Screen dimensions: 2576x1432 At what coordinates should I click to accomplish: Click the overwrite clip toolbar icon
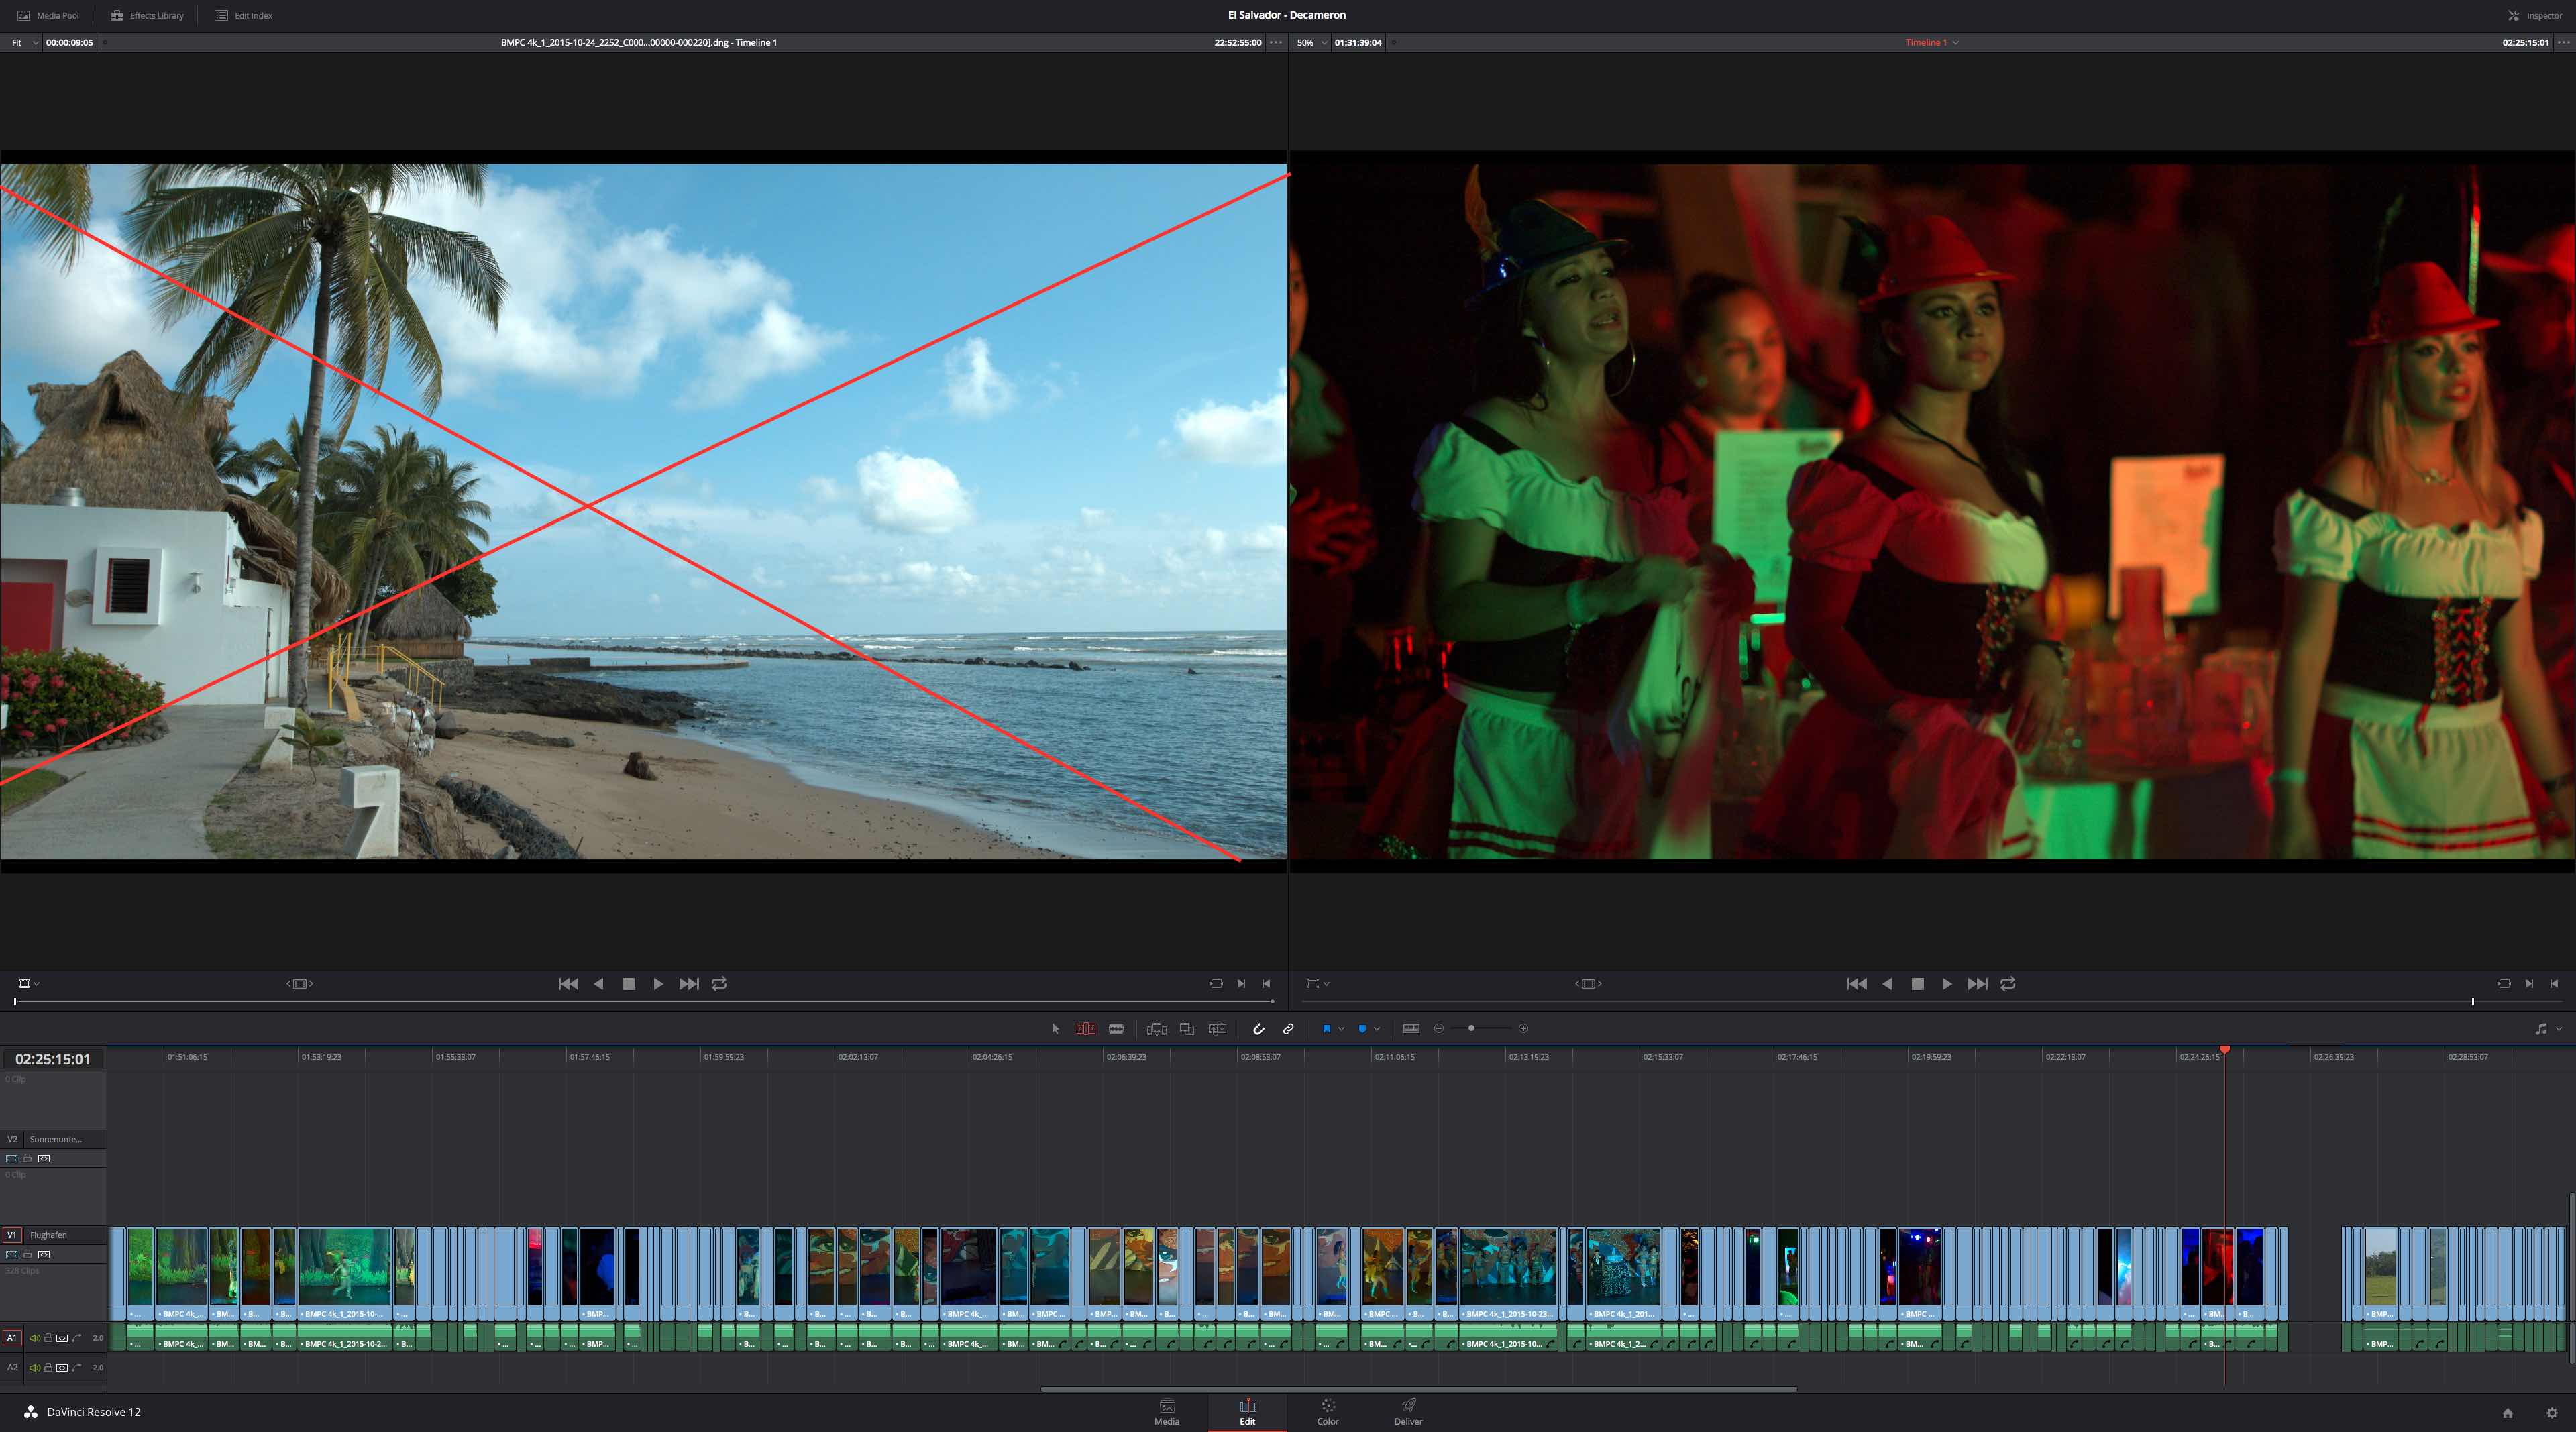click(1187, 1028)
